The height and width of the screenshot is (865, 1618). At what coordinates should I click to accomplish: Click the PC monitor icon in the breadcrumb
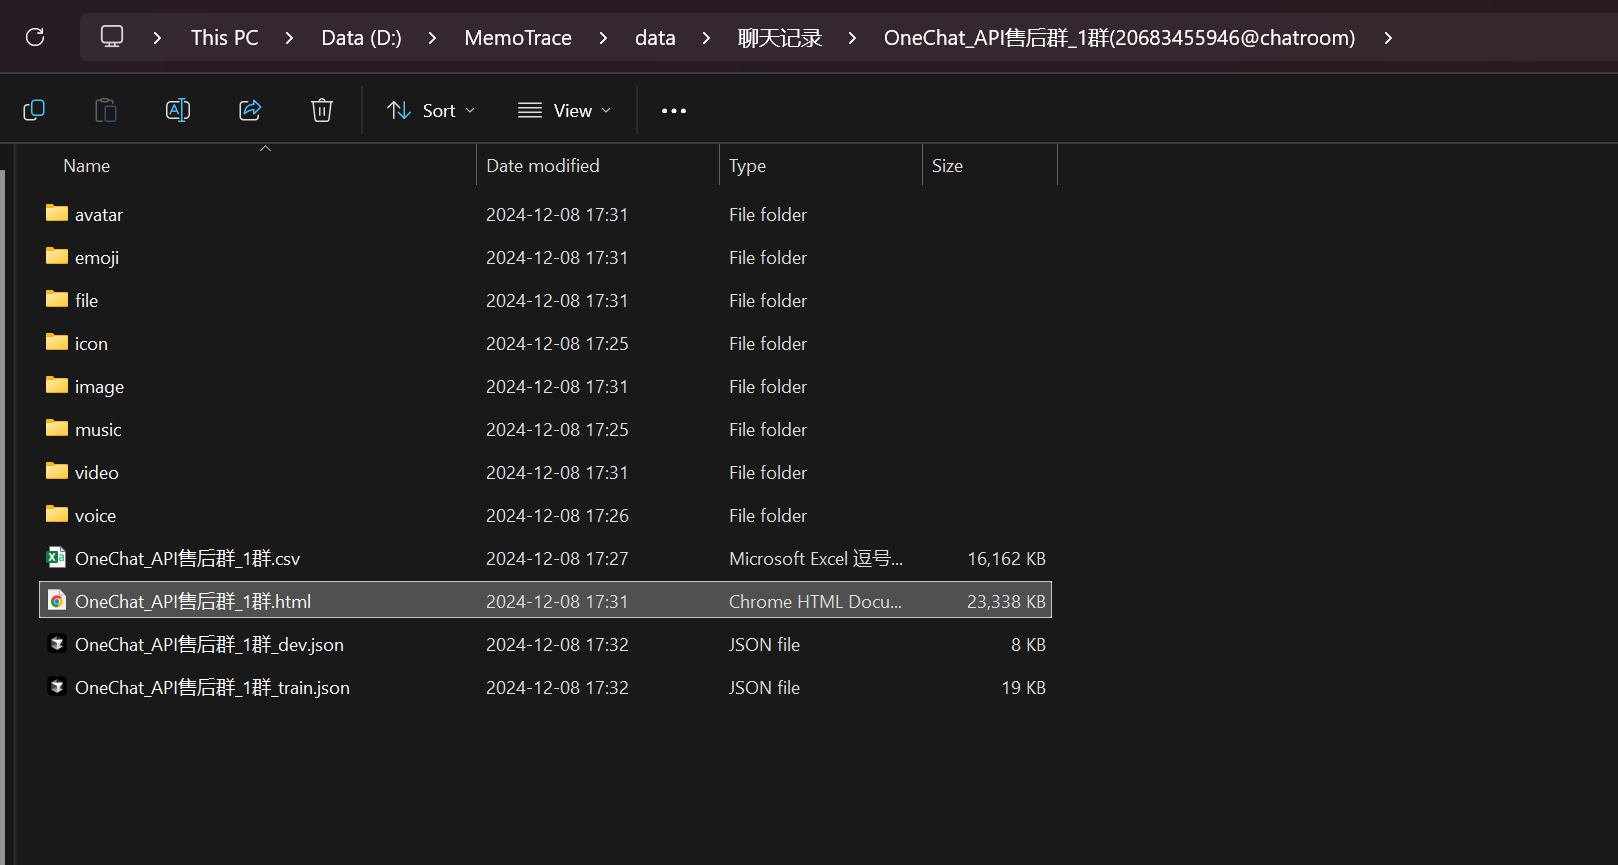point(112,37)
